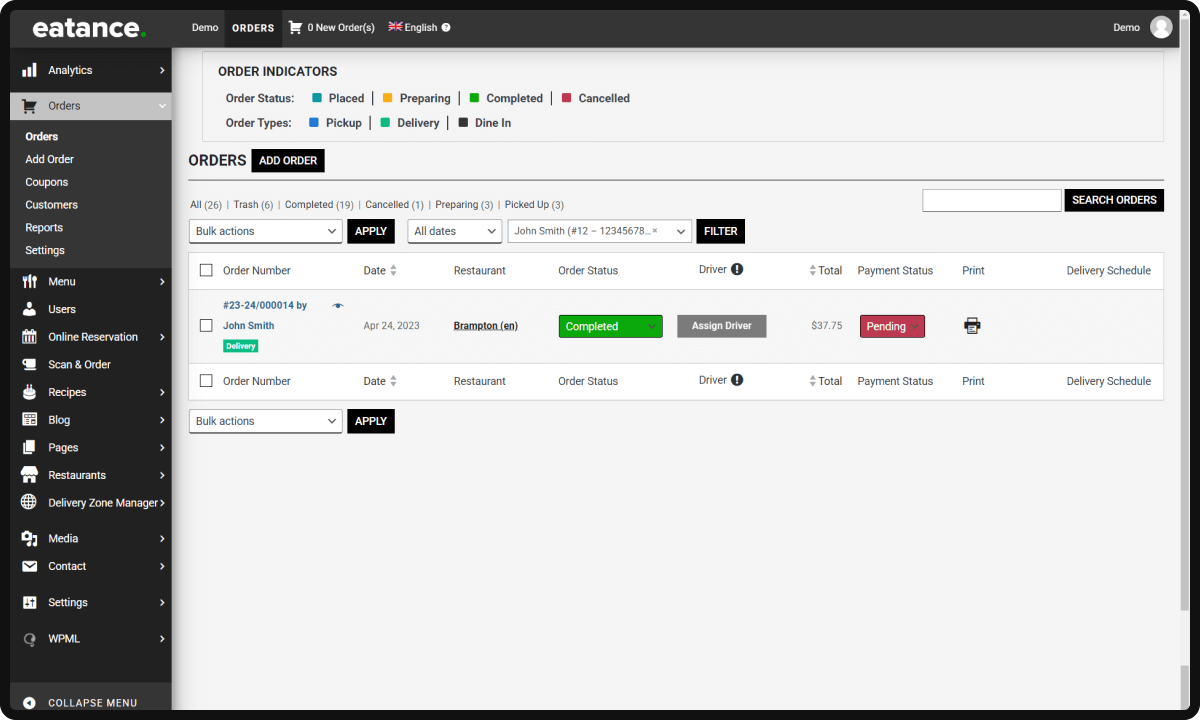1200x720 pixels.
Task: Change the Completed order status dropdown
Action: (610, 326)
